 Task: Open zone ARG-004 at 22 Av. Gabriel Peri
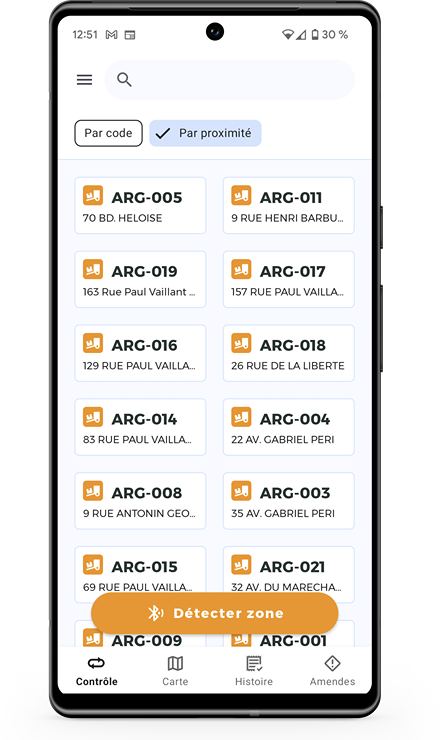pos(288,427)
